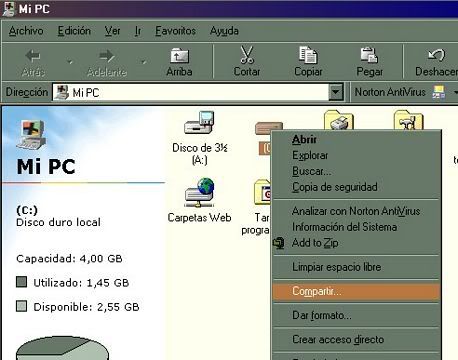
Task: Choose Add to Zip
Action: 356,243
